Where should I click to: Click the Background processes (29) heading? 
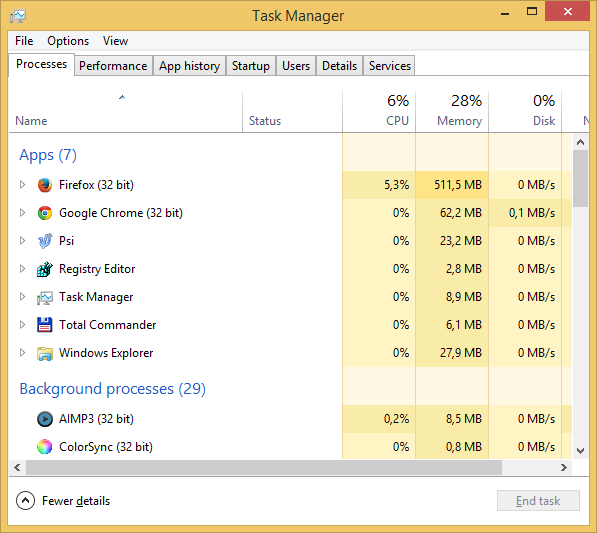tap(113, 389)
